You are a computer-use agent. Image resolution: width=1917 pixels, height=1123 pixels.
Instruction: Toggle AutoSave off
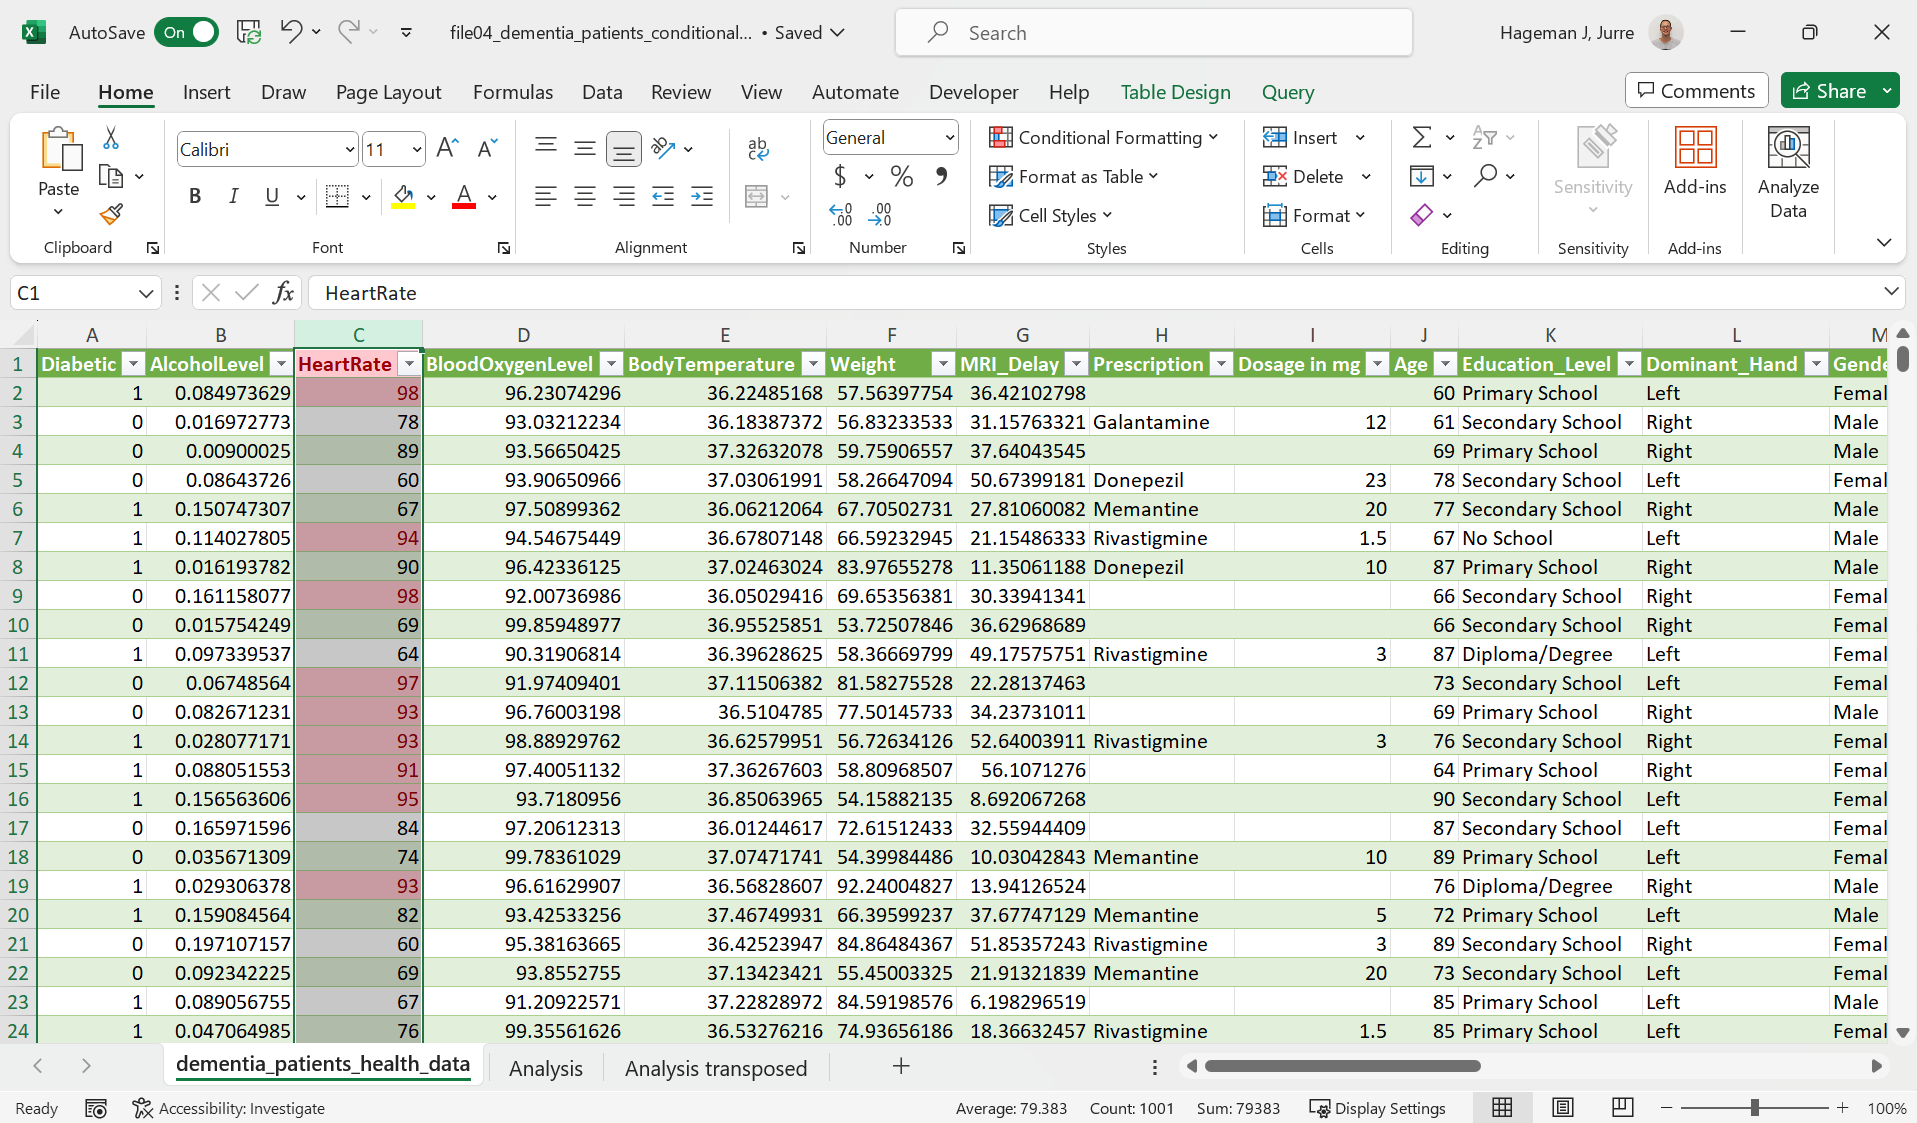click(186, 32)
